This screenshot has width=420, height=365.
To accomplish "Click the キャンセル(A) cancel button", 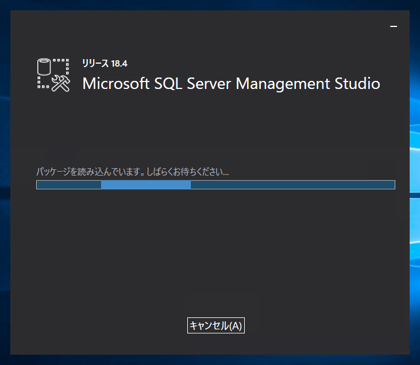I will pyautogui.click(x=216, y=325).
